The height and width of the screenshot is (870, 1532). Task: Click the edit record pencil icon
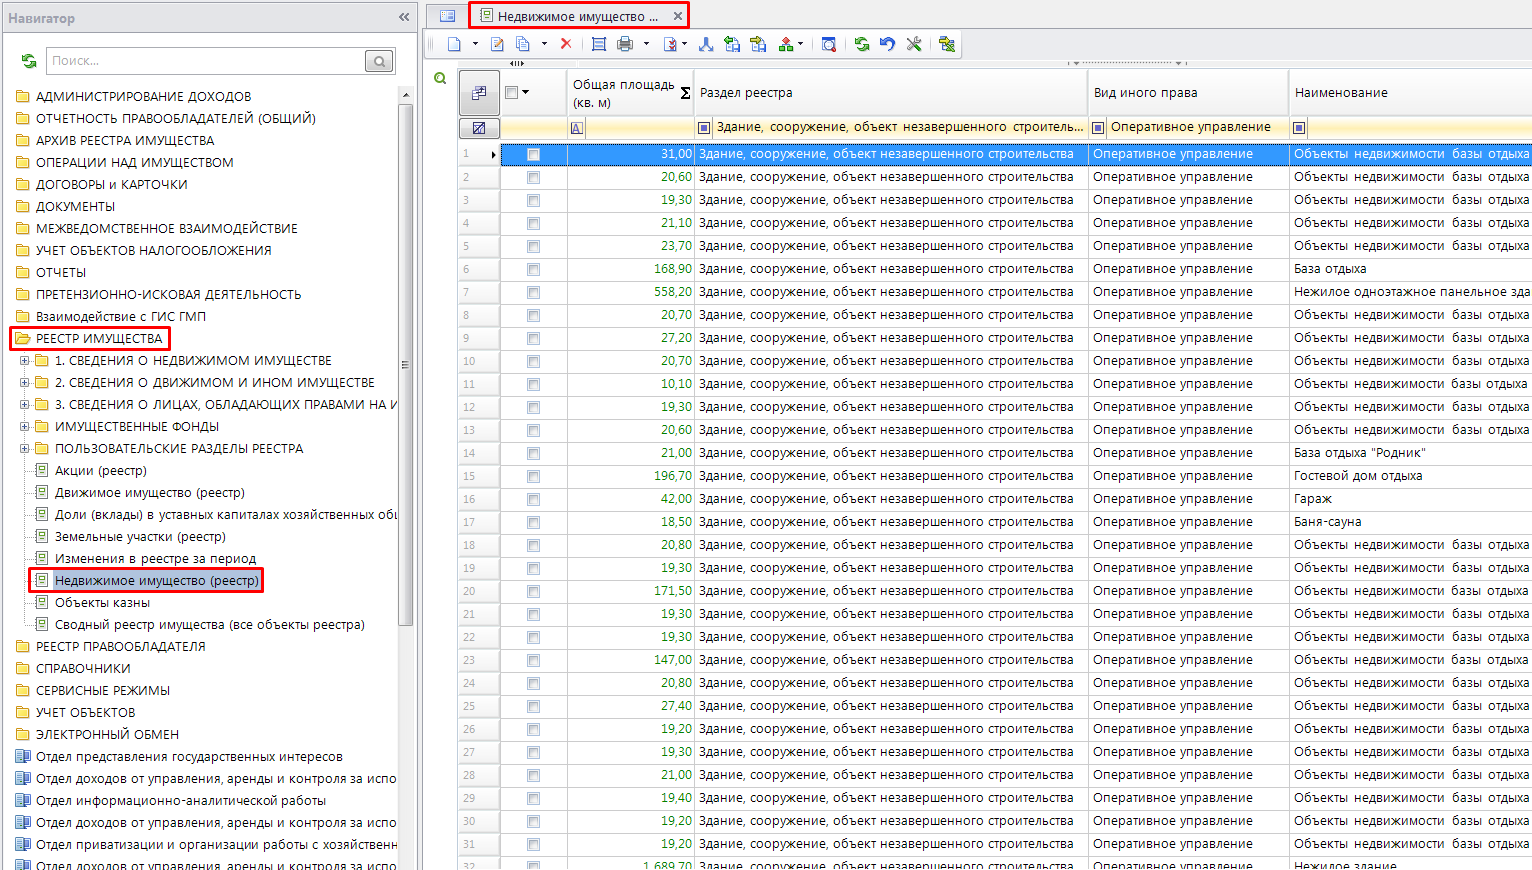coord(497,44)
